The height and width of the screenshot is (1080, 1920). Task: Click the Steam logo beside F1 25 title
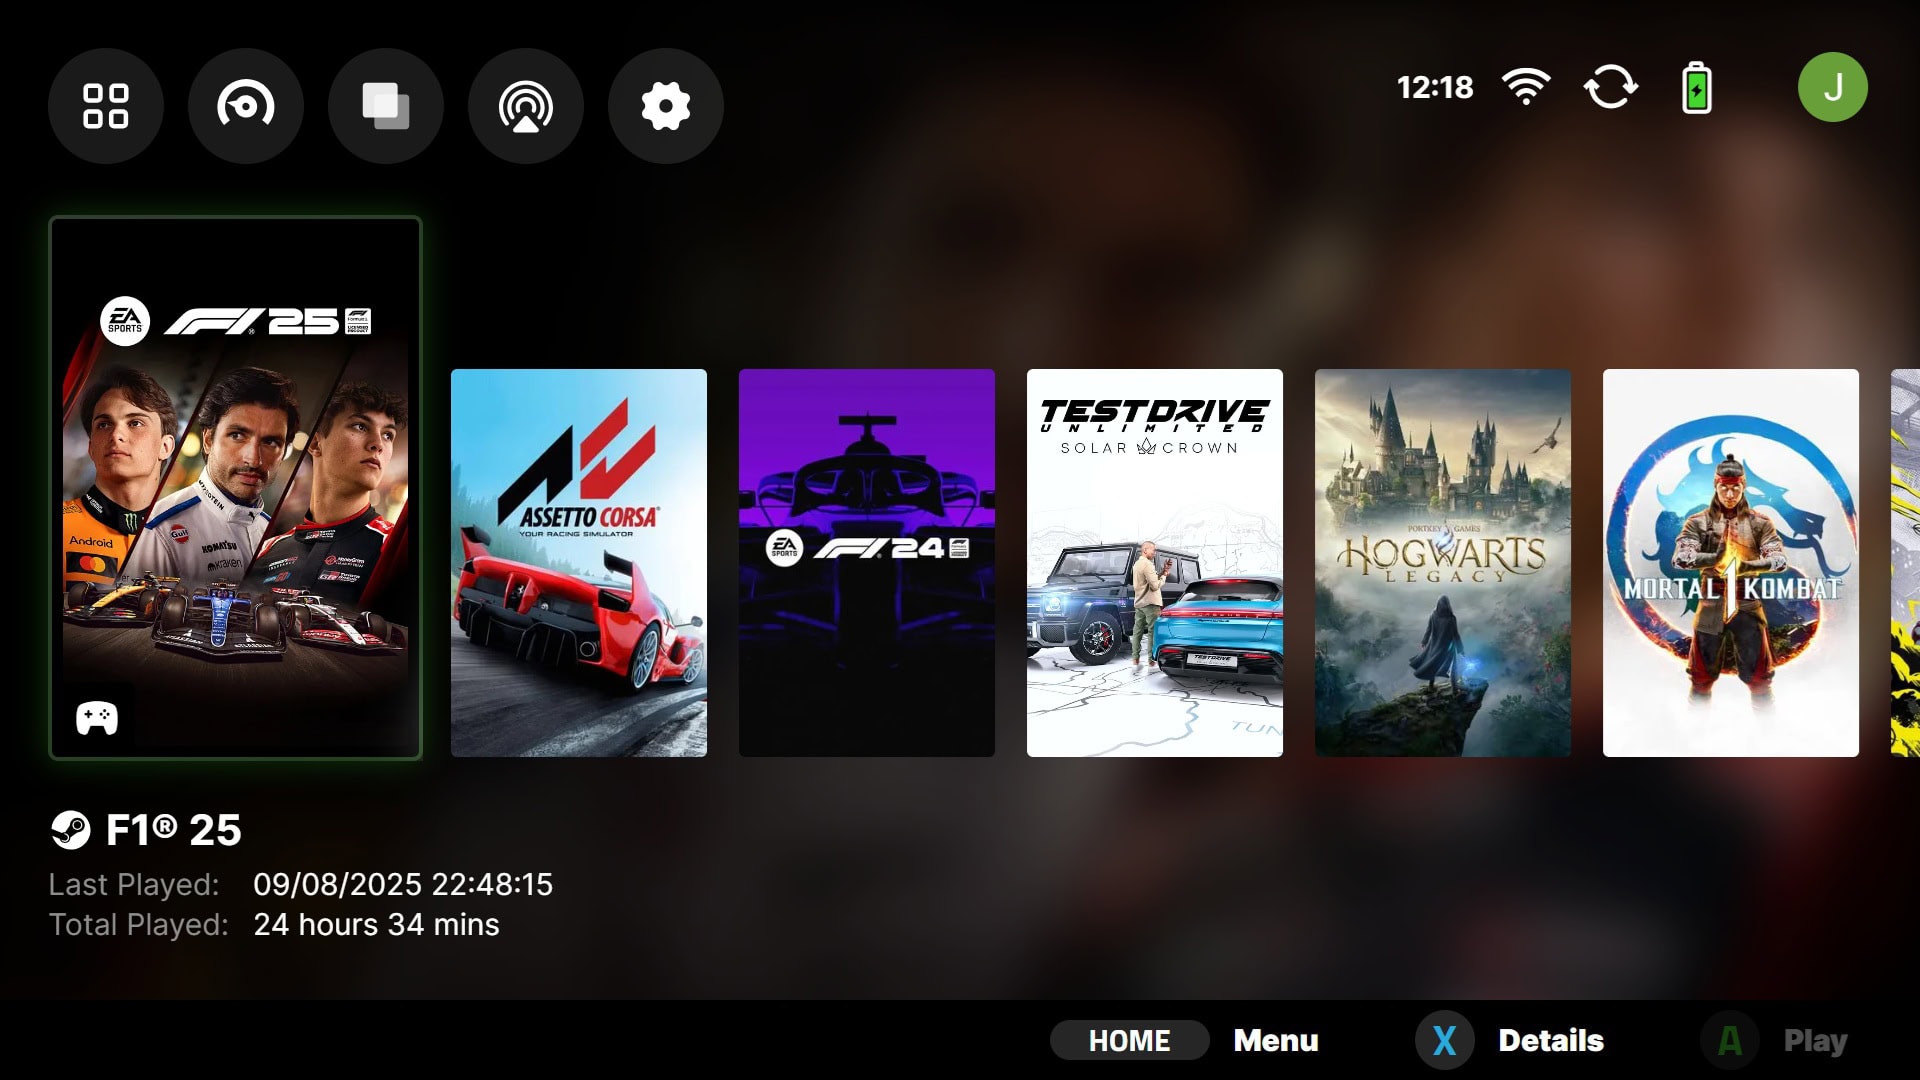pyautogui.click(x=70, y=830)
